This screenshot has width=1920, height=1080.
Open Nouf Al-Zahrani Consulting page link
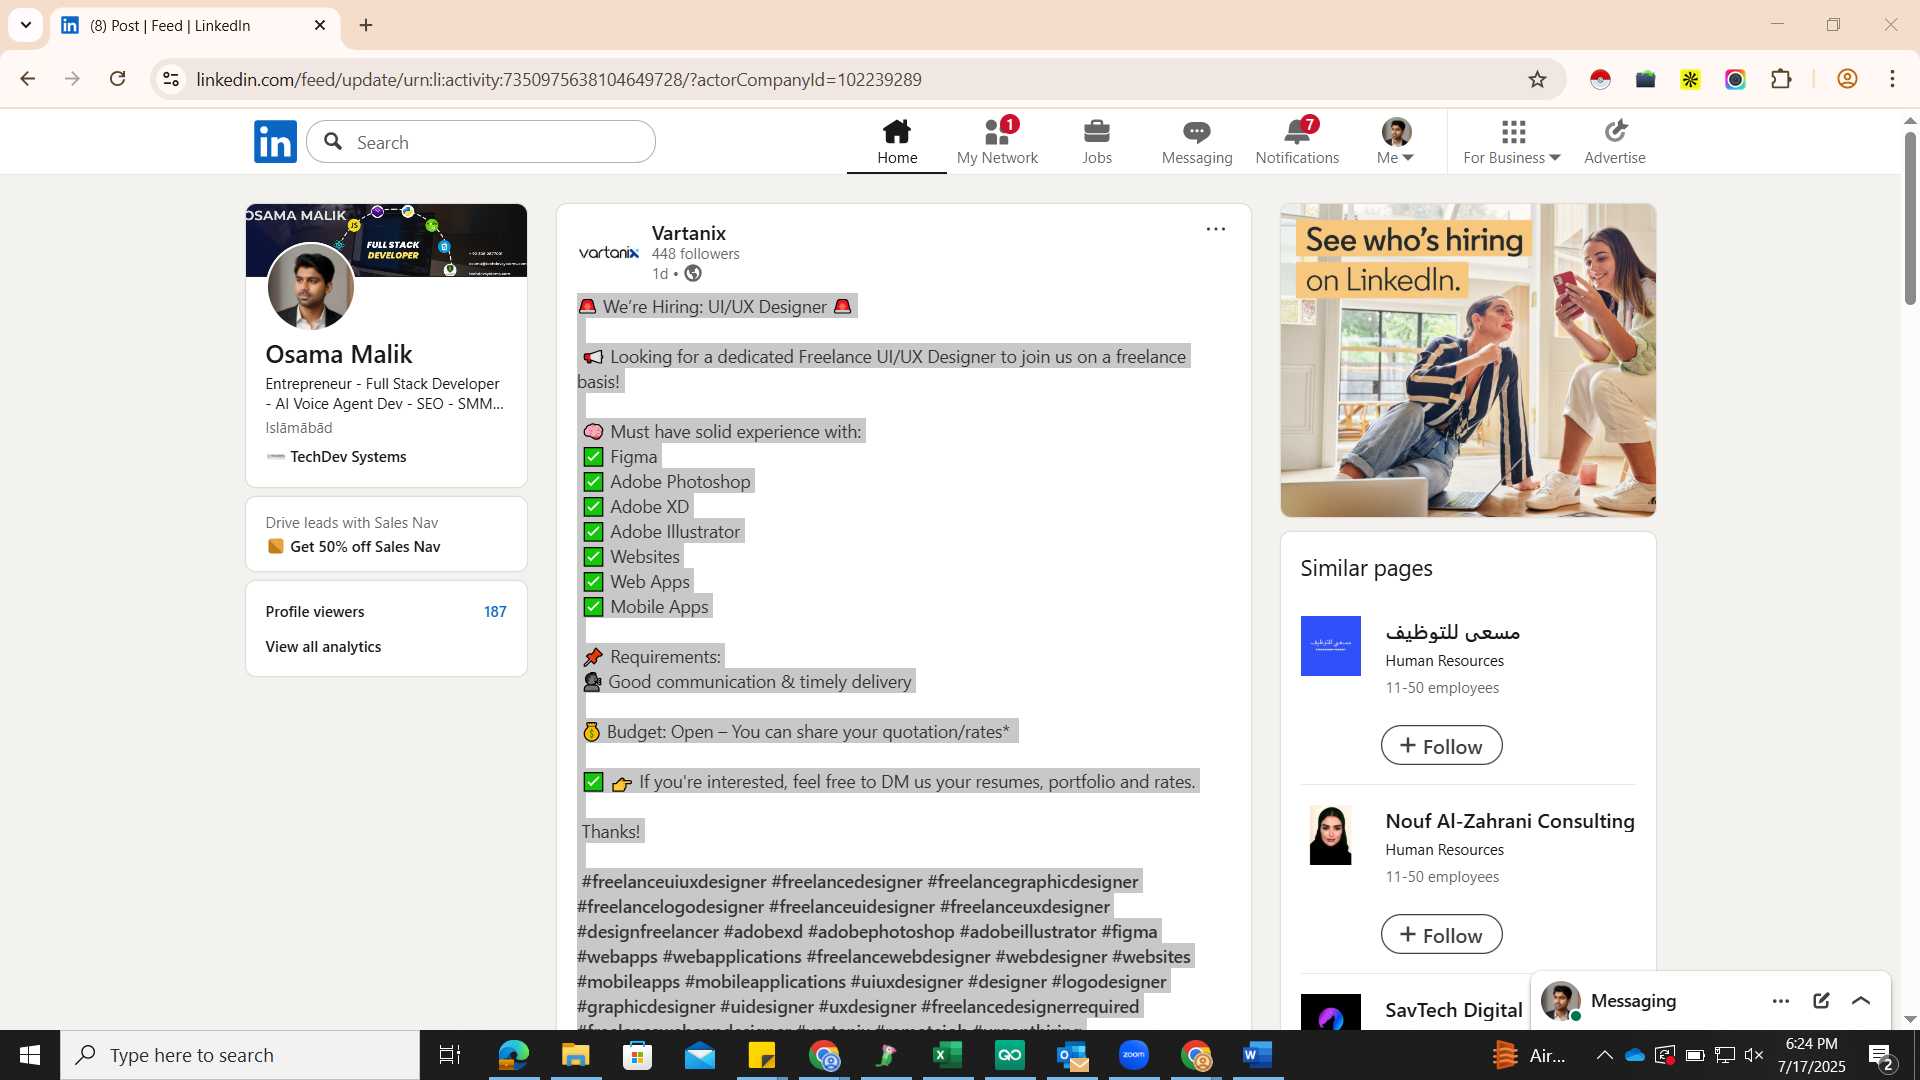[x=1510, y=821]
